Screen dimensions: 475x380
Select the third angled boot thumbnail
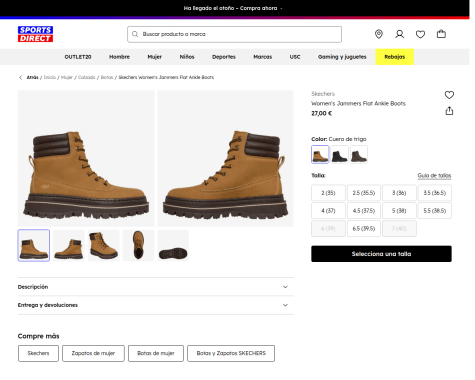tap(104, 246)
